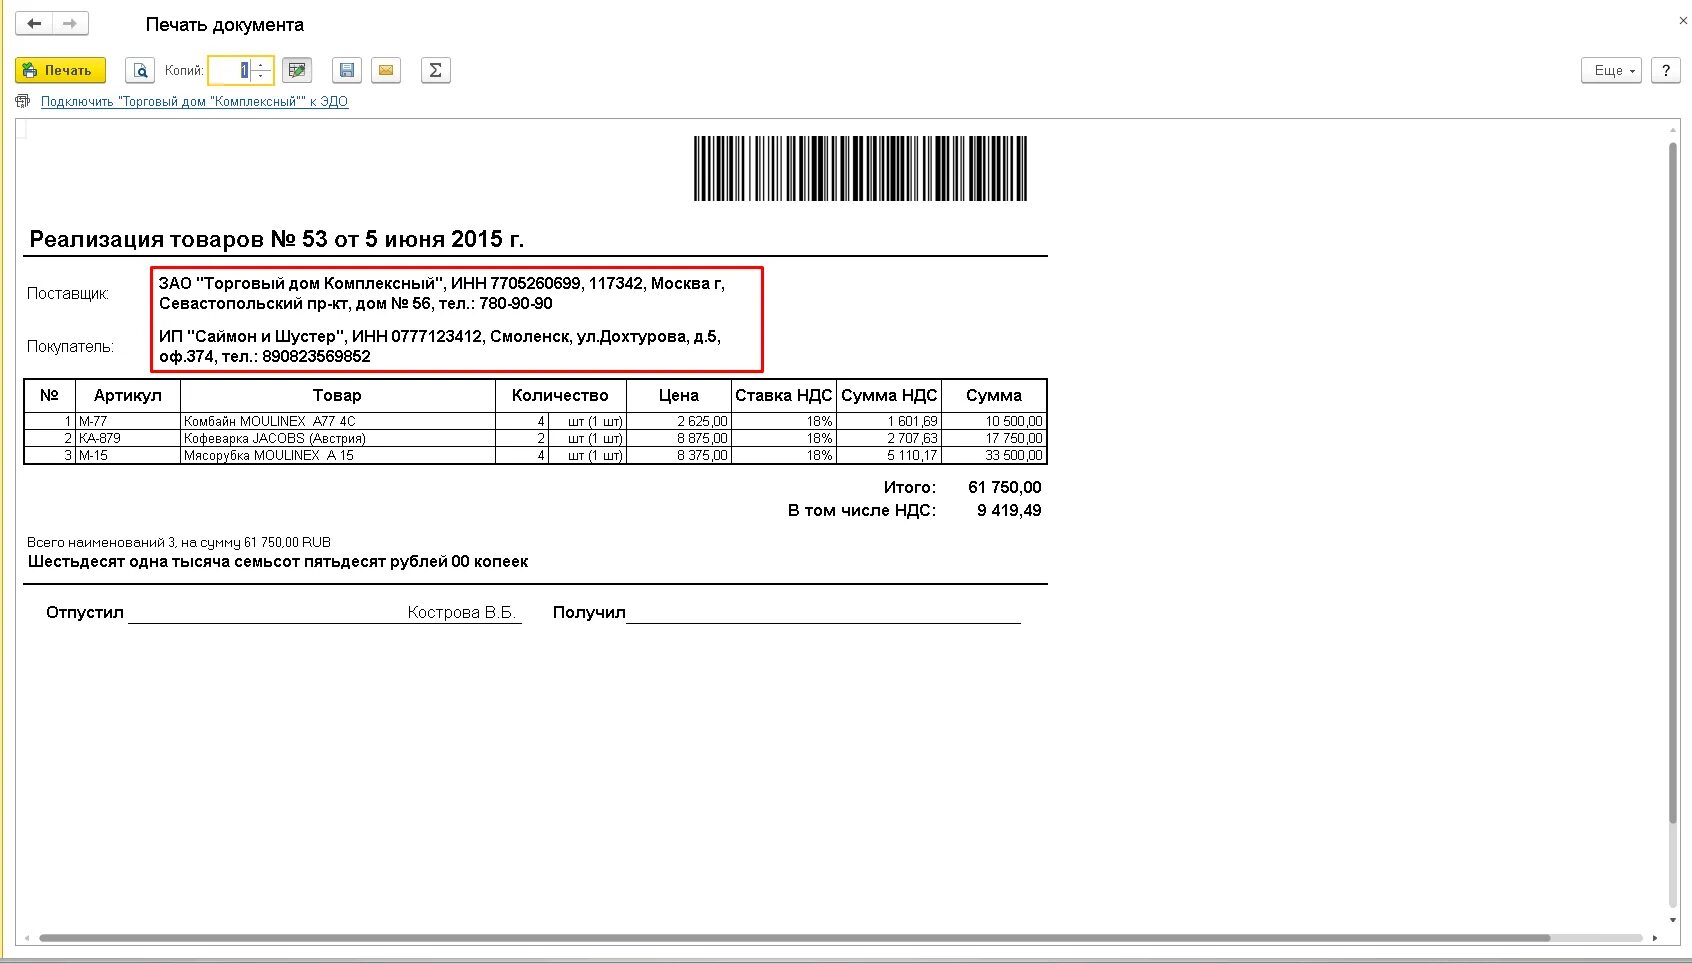Click the scroll down arrow of document
This screenshot has height=964, width=1692.
click(1673, 921)
